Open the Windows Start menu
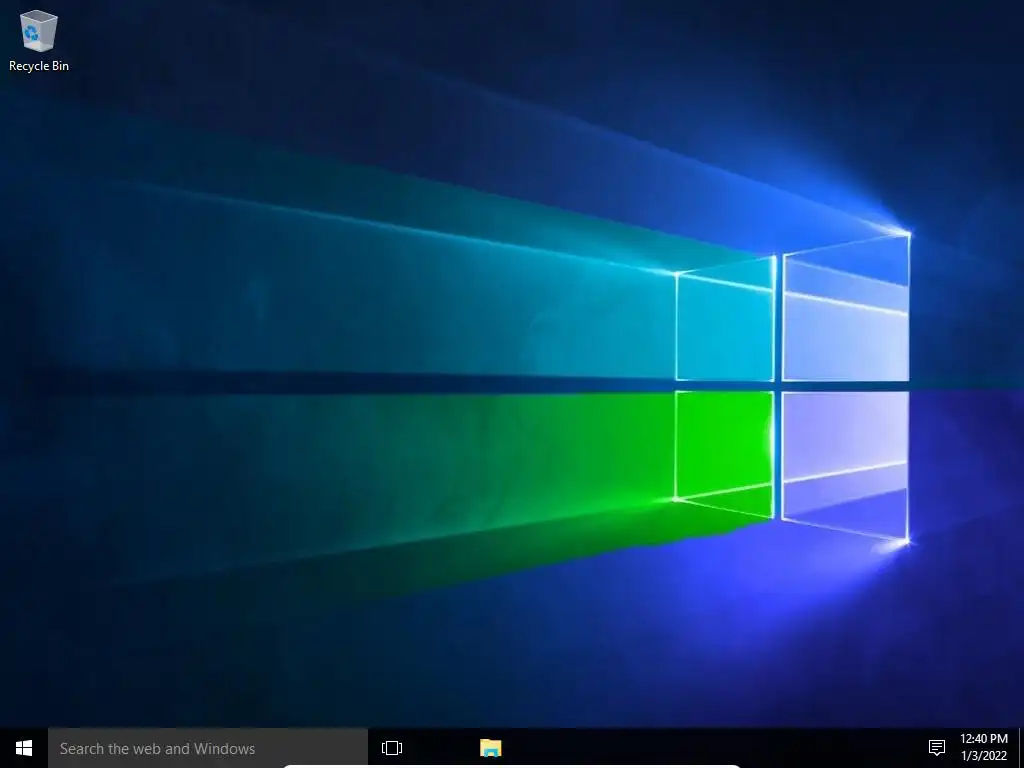 pyautogui.click(x=24, y=748)
